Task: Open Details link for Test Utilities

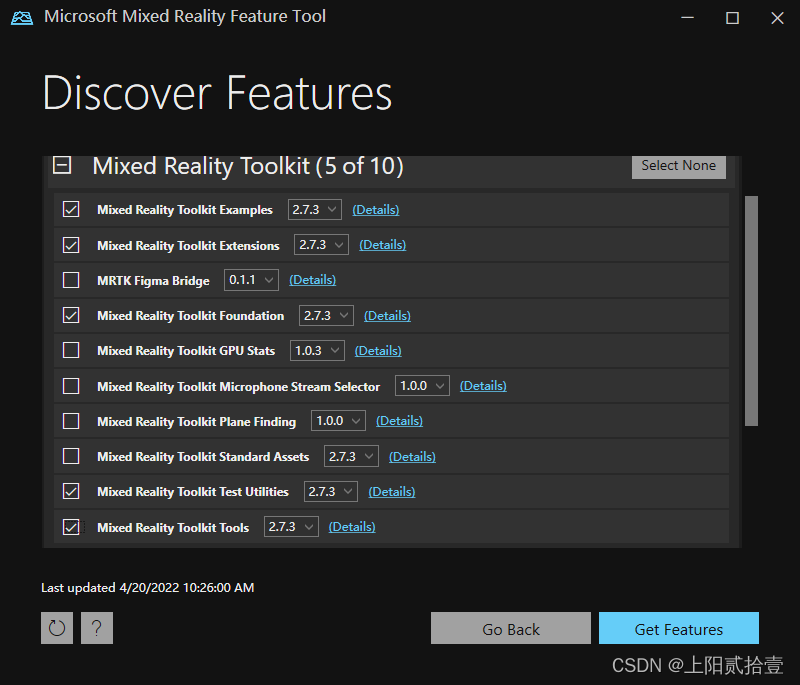Action: (392, 492)
